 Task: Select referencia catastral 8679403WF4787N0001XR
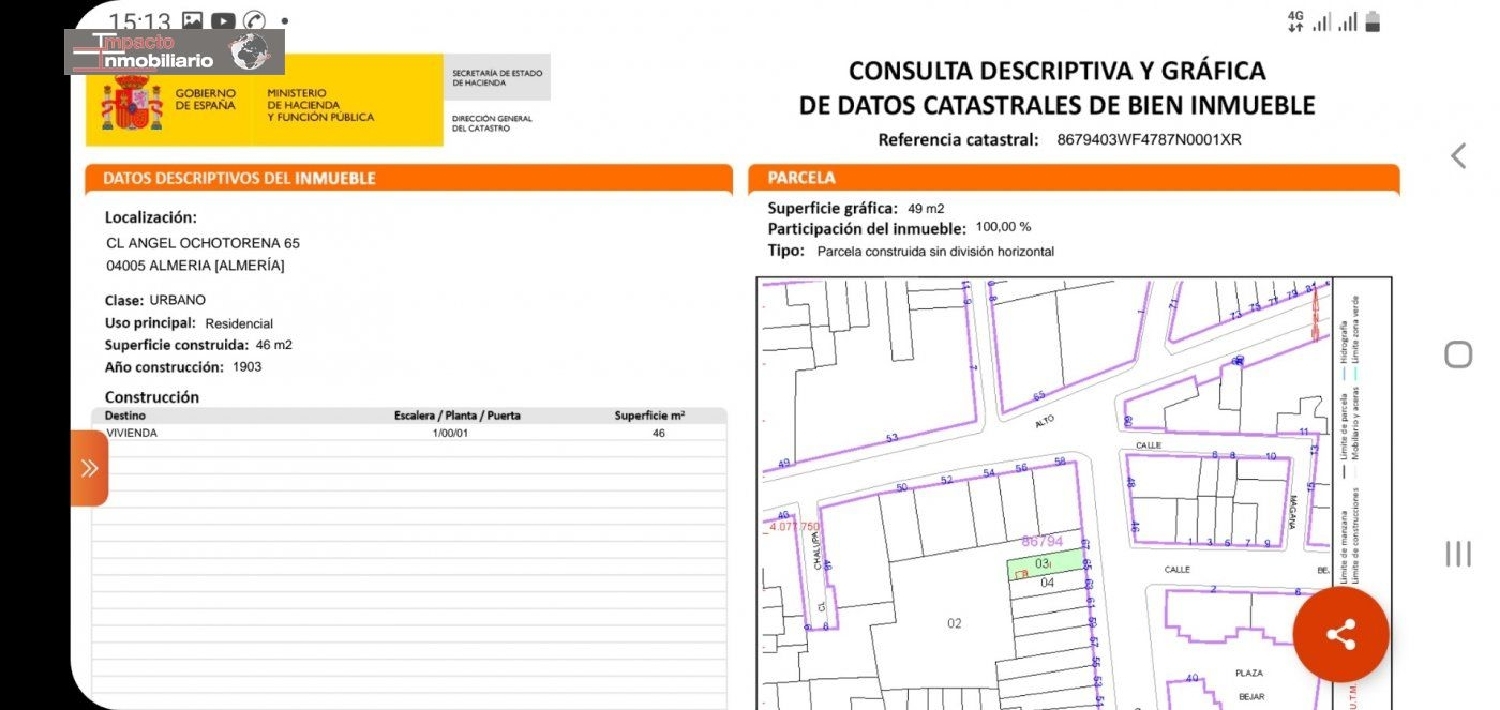(1149, 140)
